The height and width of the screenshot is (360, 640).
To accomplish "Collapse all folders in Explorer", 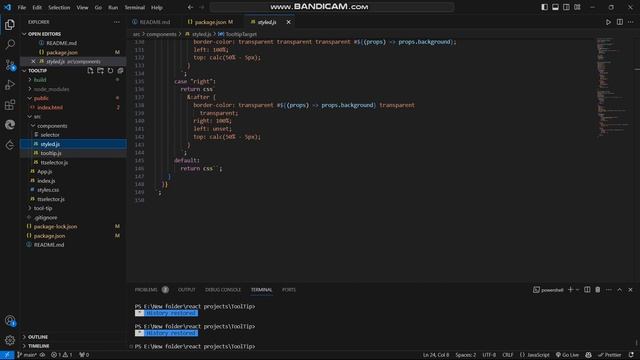I will pos(120,71).
